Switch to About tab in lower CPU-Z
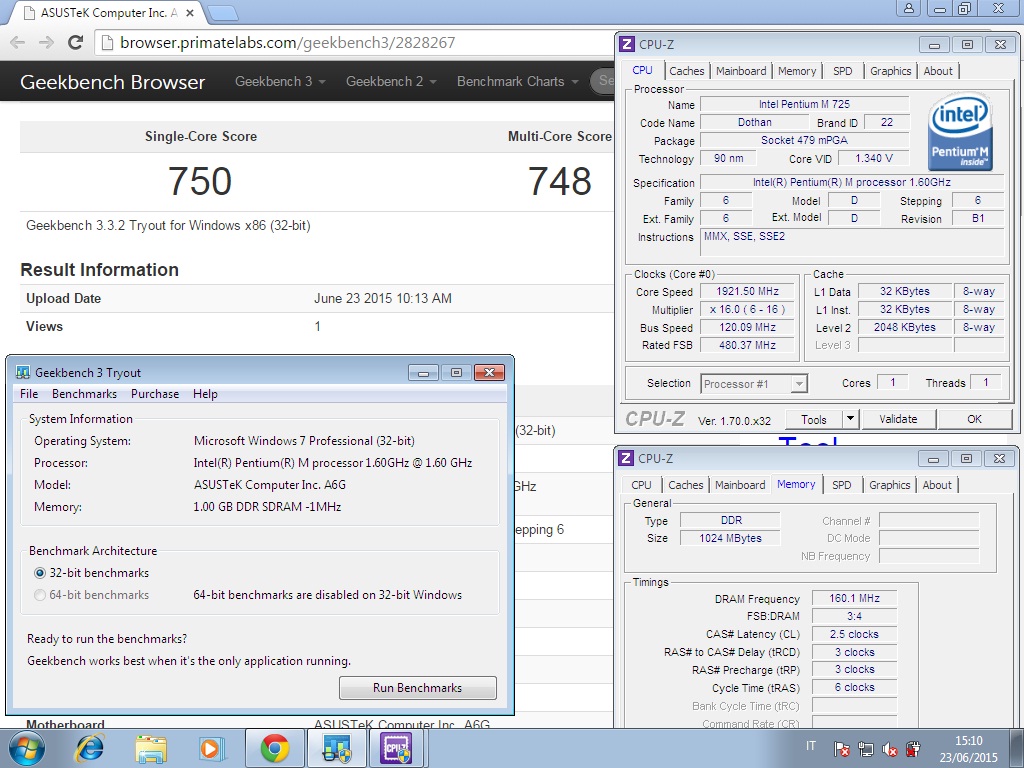Screen dimensions: 1024x768 click(x=937, y=485)
